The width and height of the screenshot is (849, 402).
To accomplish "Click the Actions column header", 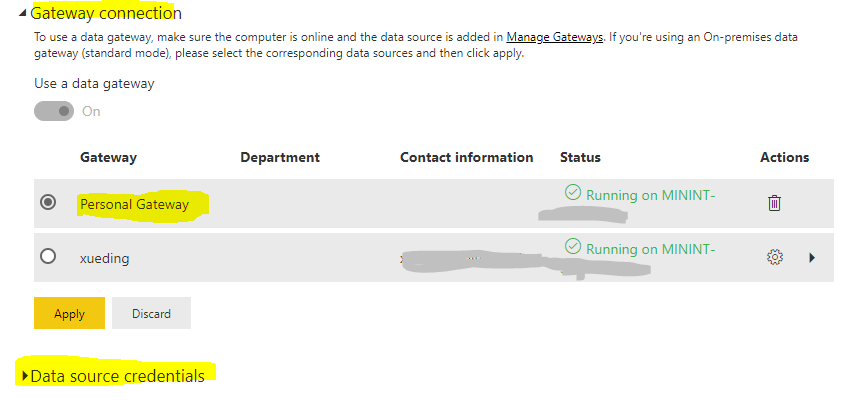I will pos(785,157).
